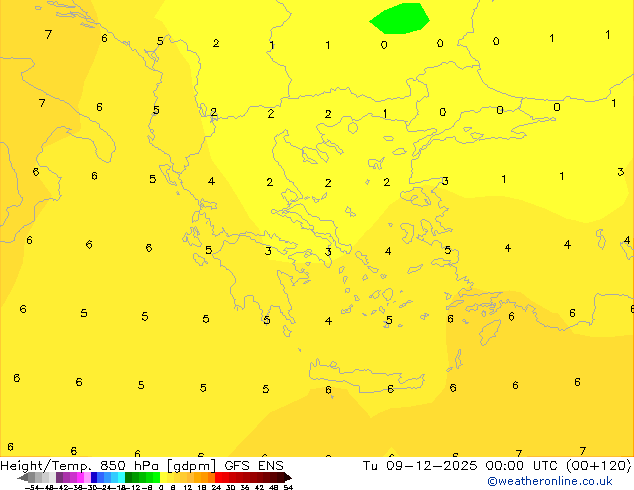Click the positive '54' label at the legend's right end
This screenshot has width=634, height=490.
(x=288, y=487)
